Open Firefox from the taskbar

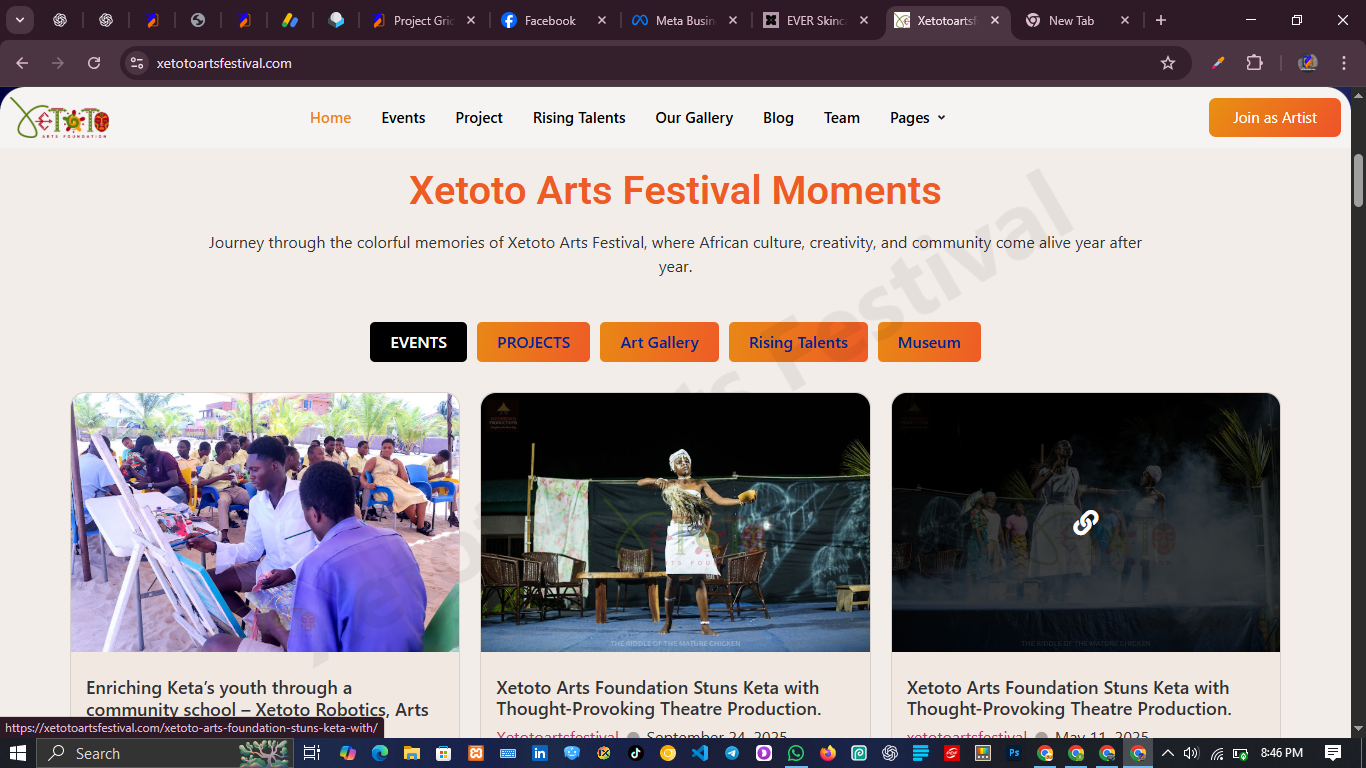(827, 752)
